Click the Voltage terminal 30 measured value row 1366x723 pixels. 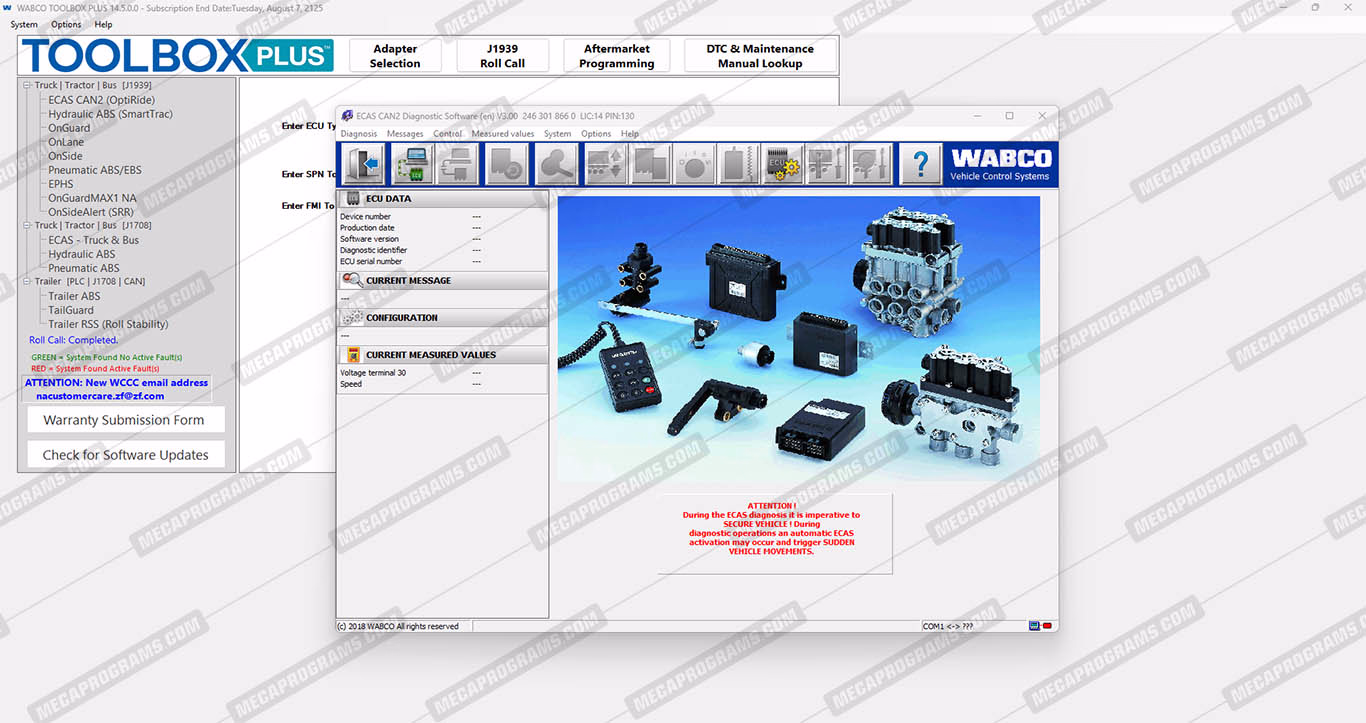point(442,373)
